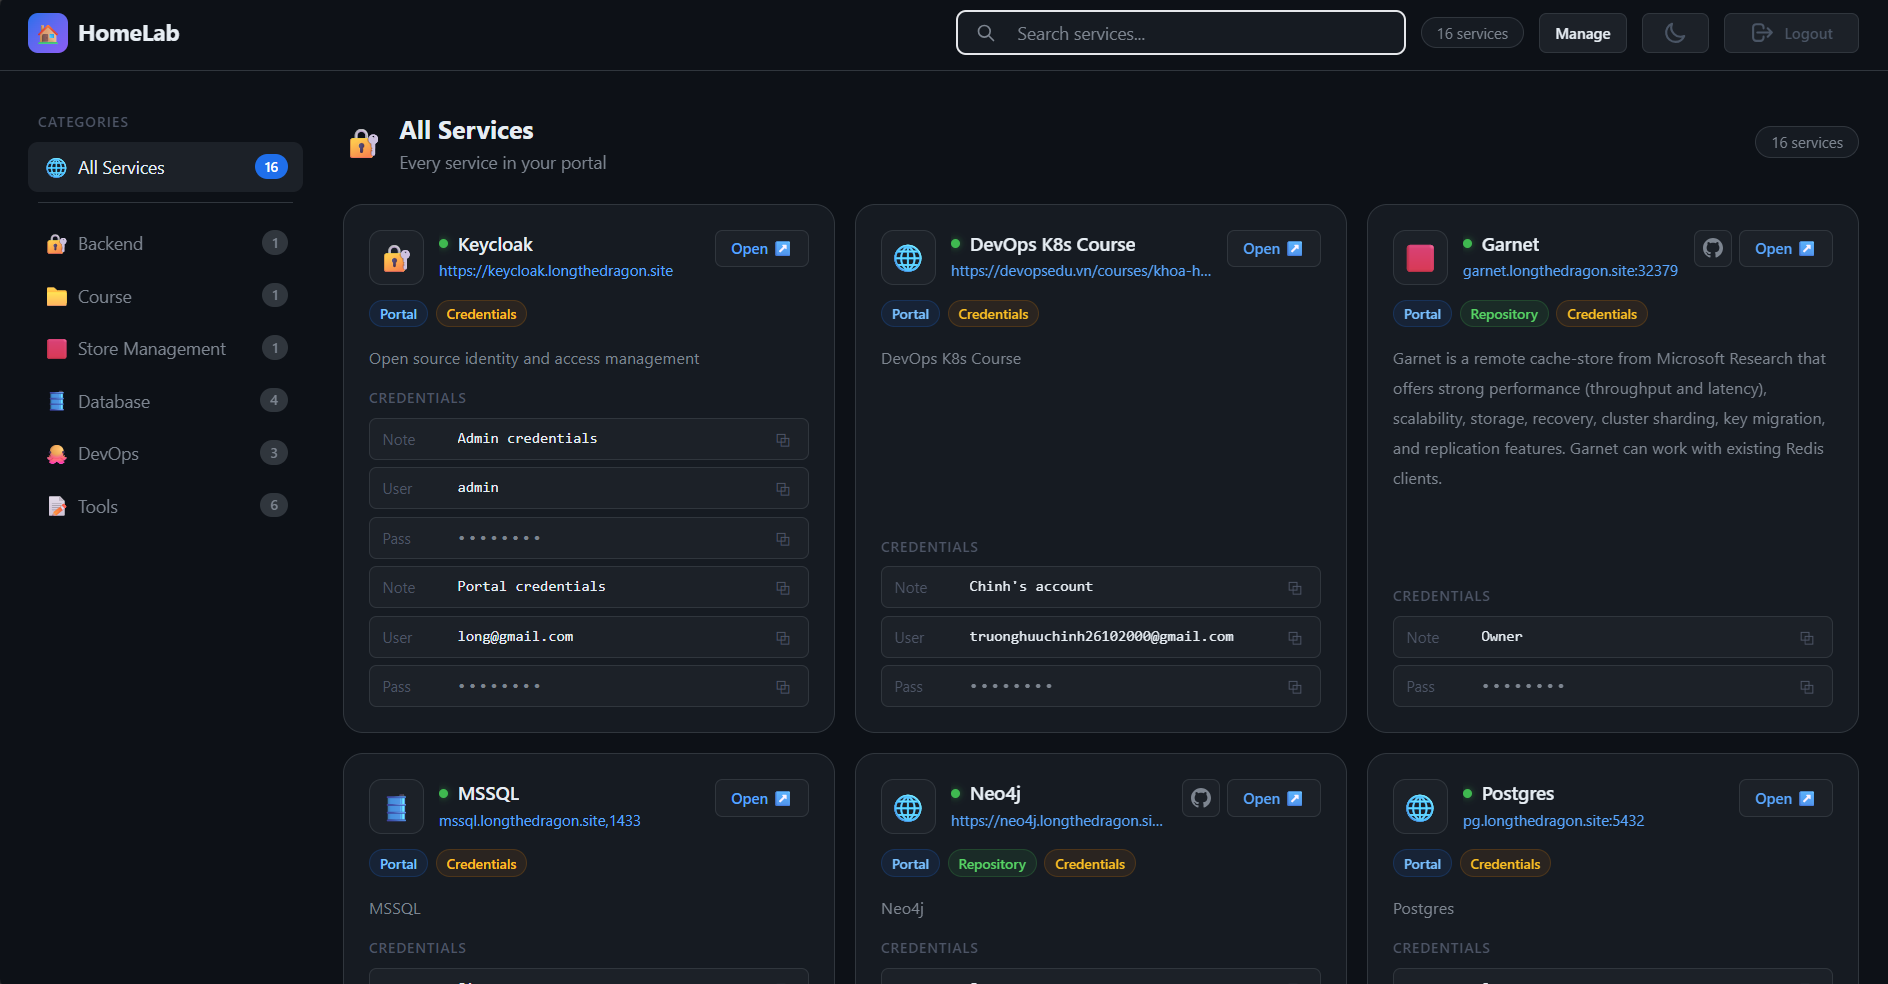Toggle dark mode with the moon icon
The width and height of the screenshot is (1888, 984).
click(1675, 33)
